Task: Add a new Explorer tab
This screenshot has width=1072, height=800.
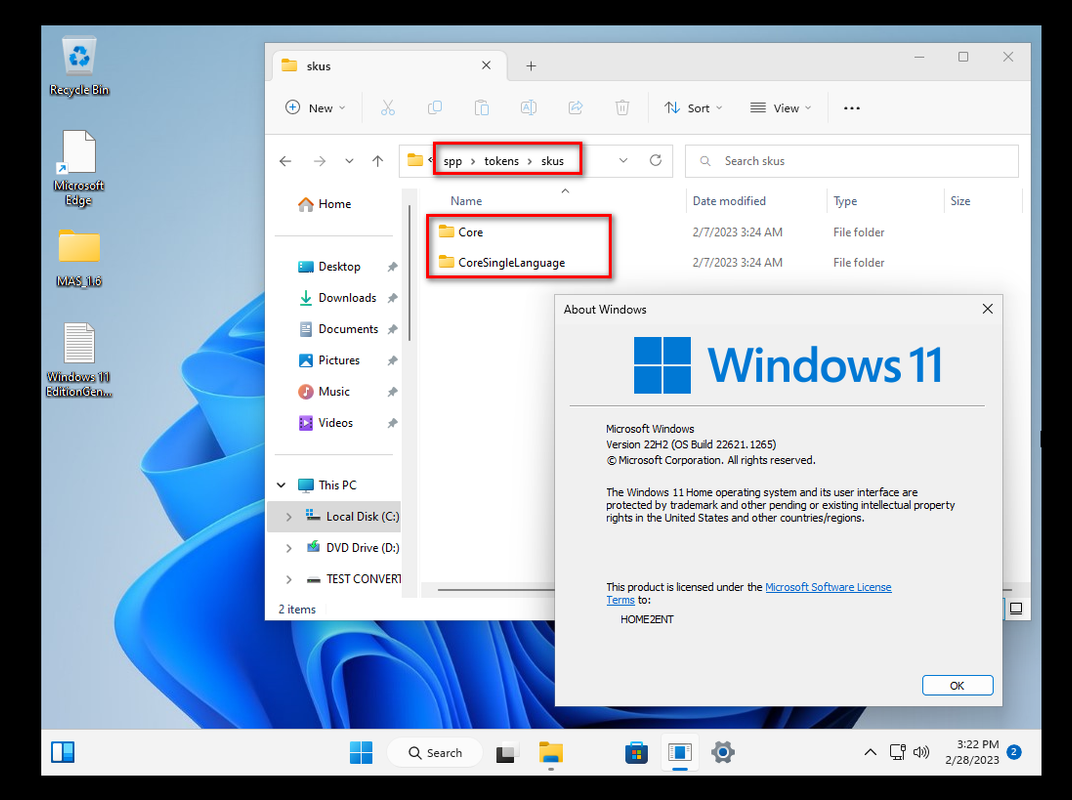Action: click(531, 66)
